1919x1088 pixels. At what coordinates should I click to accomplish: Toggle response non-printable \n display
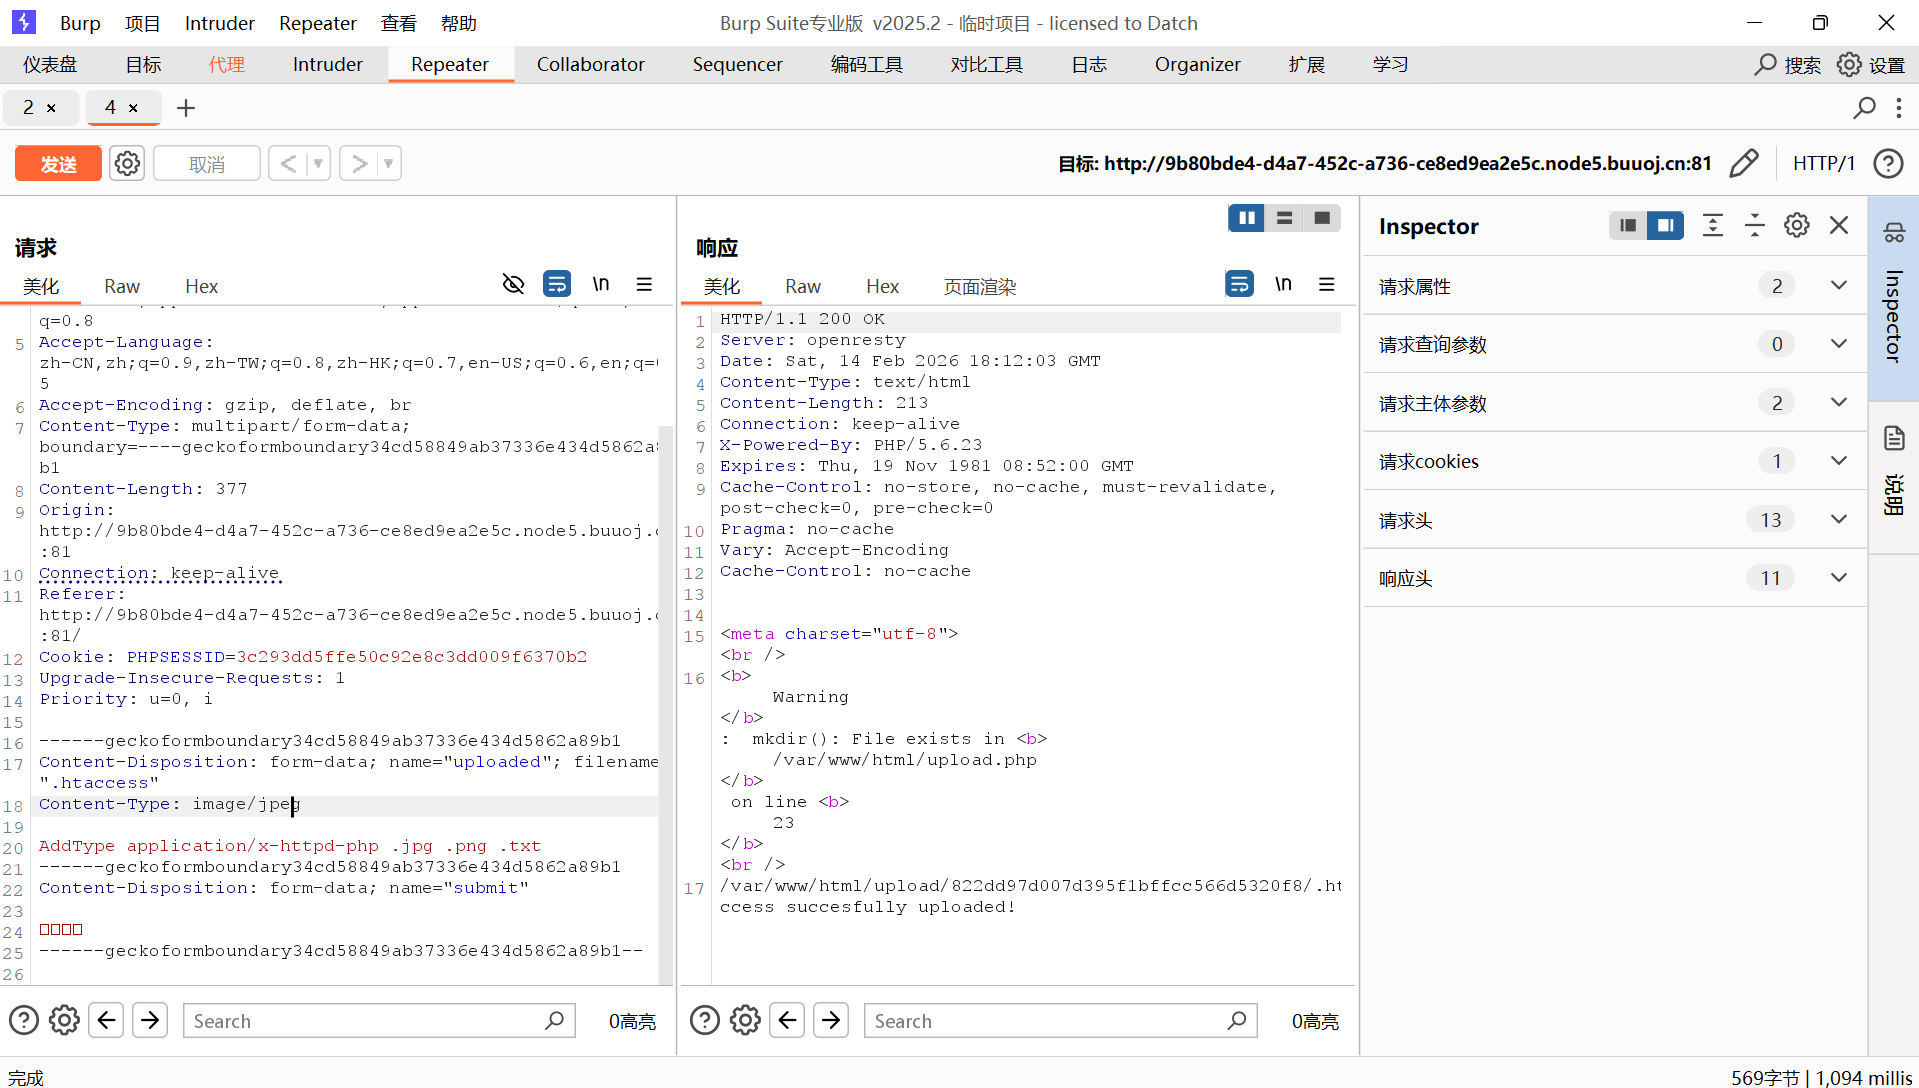1283,284
